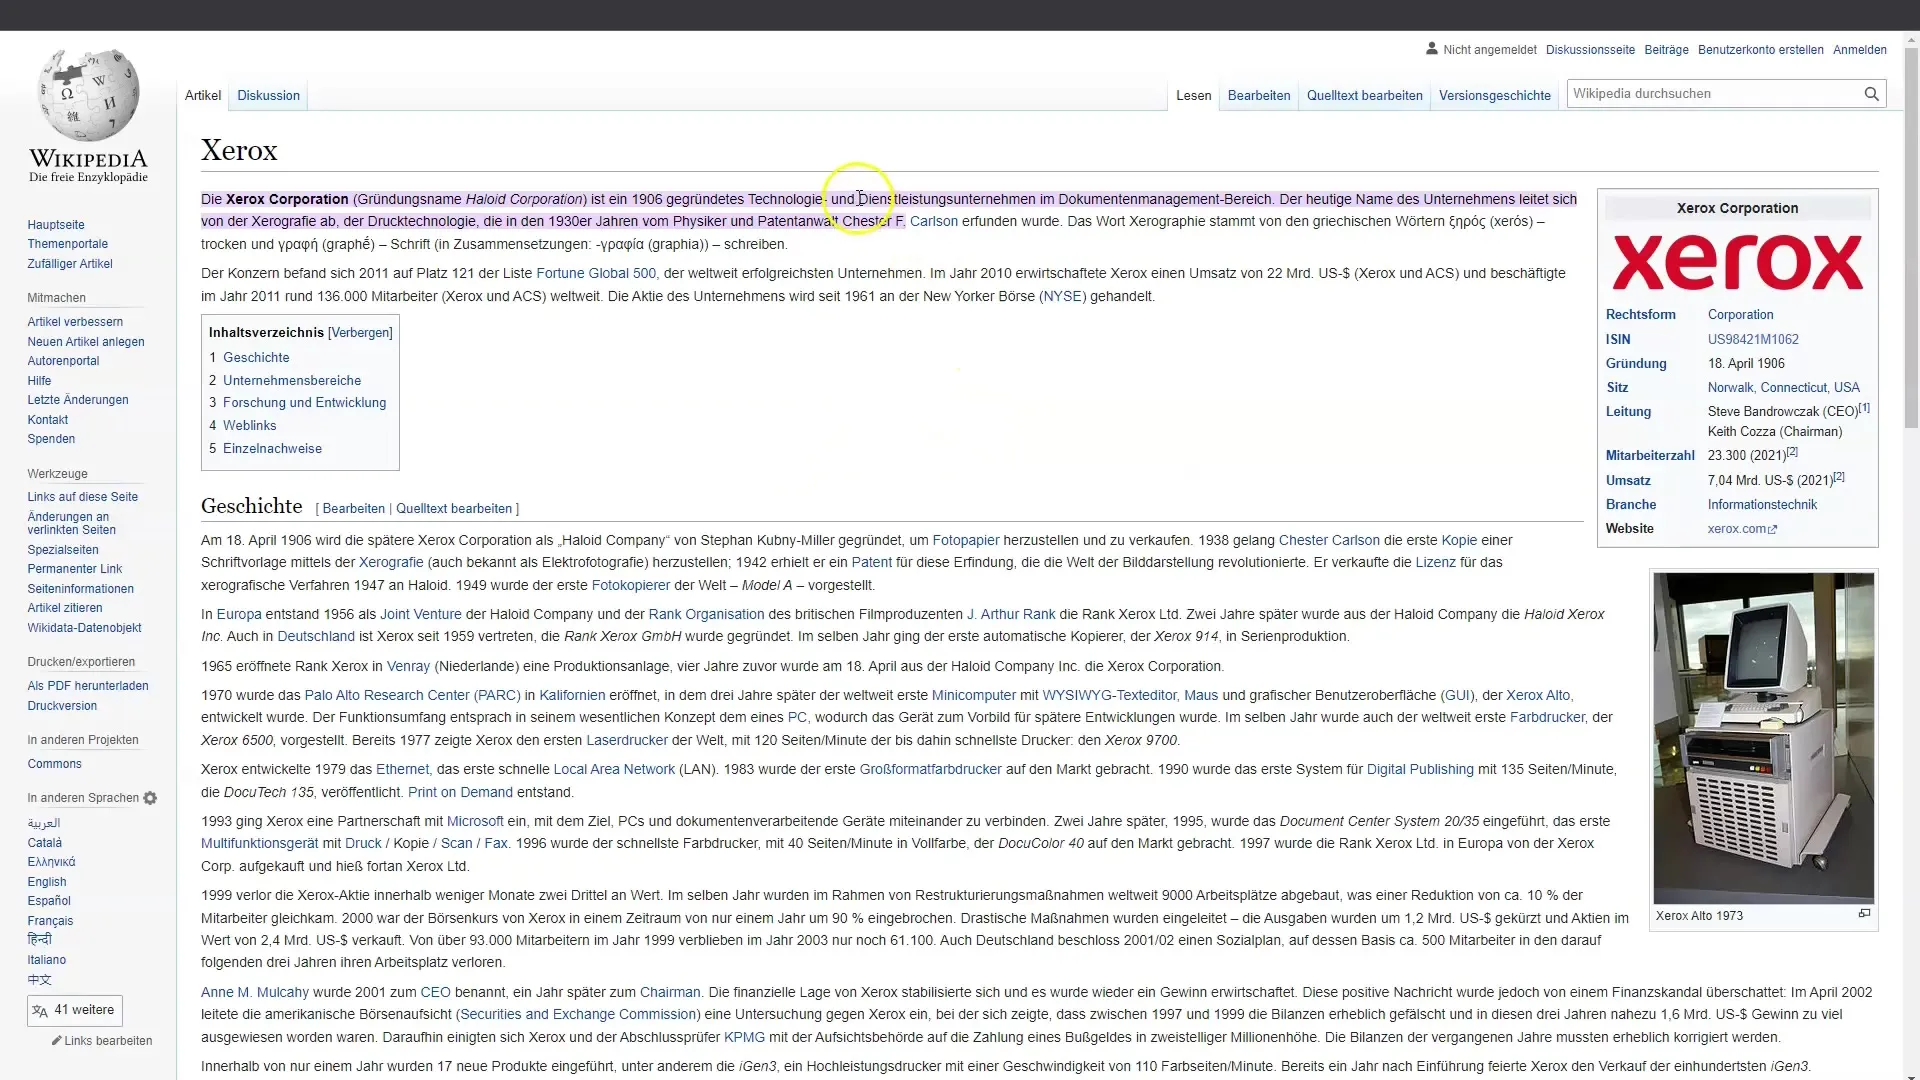Expand Unternehmensbereich table of contents entry
The width and height of the screenshot is (1920, 1080).
click(291, 380)
